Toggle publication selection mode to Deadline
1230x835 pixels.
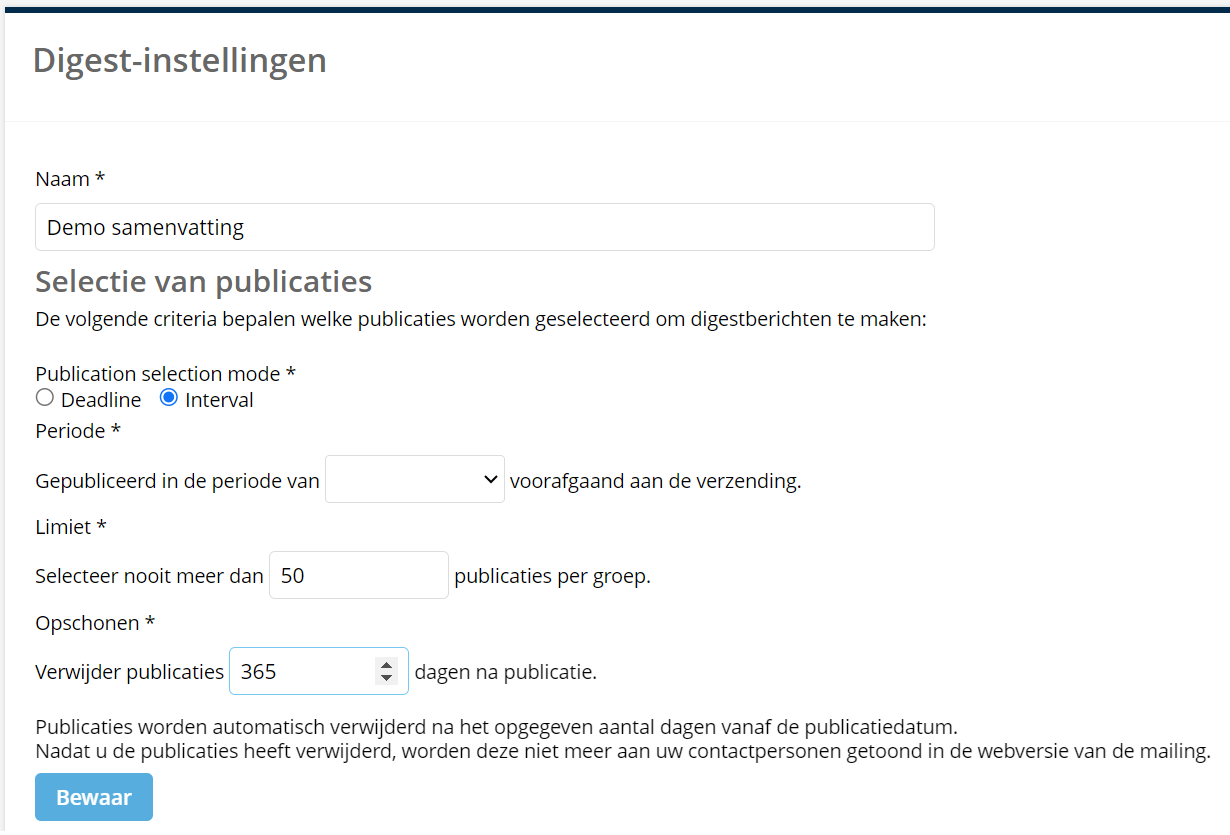coord(44,398)
